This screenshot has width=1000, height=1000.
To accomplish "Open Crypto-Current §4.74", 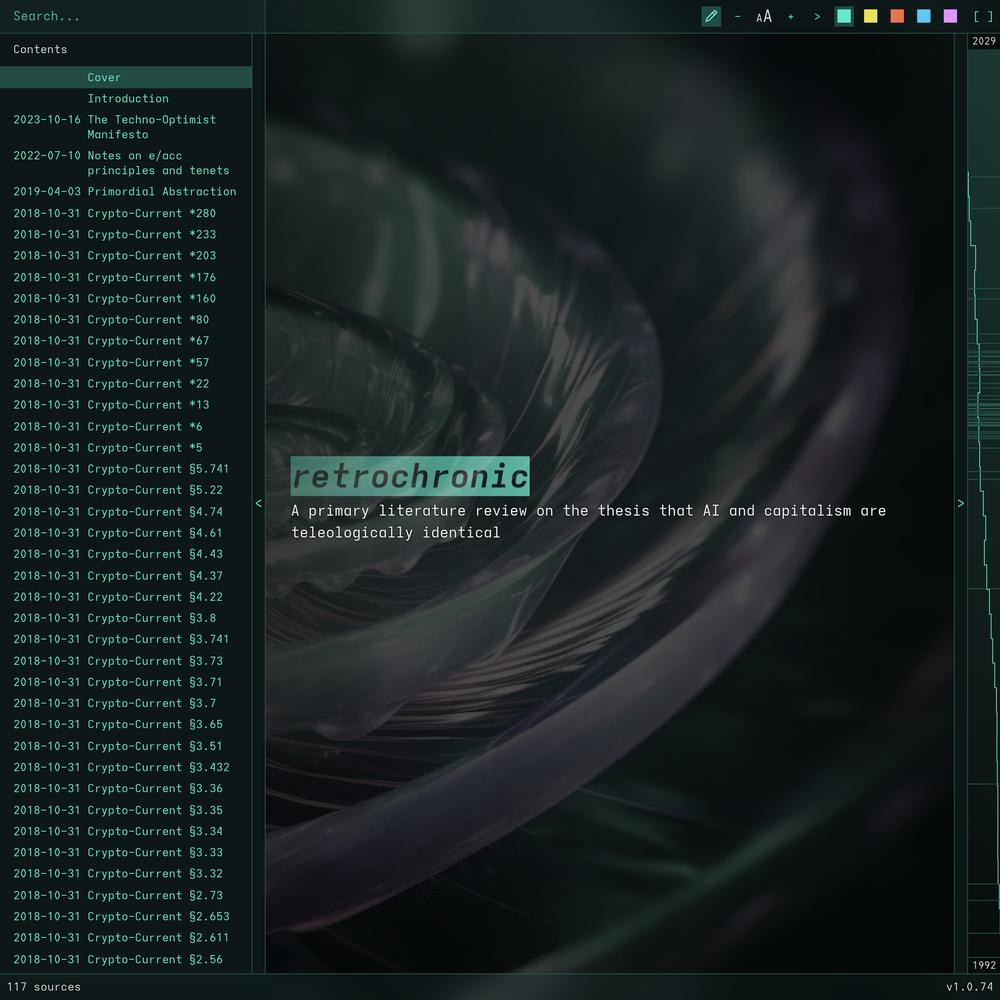I will coord(126,511).
